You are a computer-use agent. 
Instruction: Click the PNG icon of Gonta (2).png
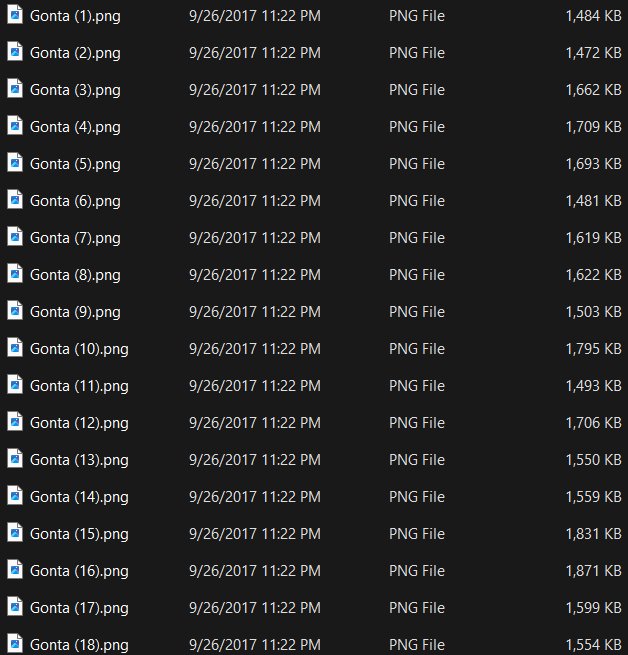[x=15, y=52]
